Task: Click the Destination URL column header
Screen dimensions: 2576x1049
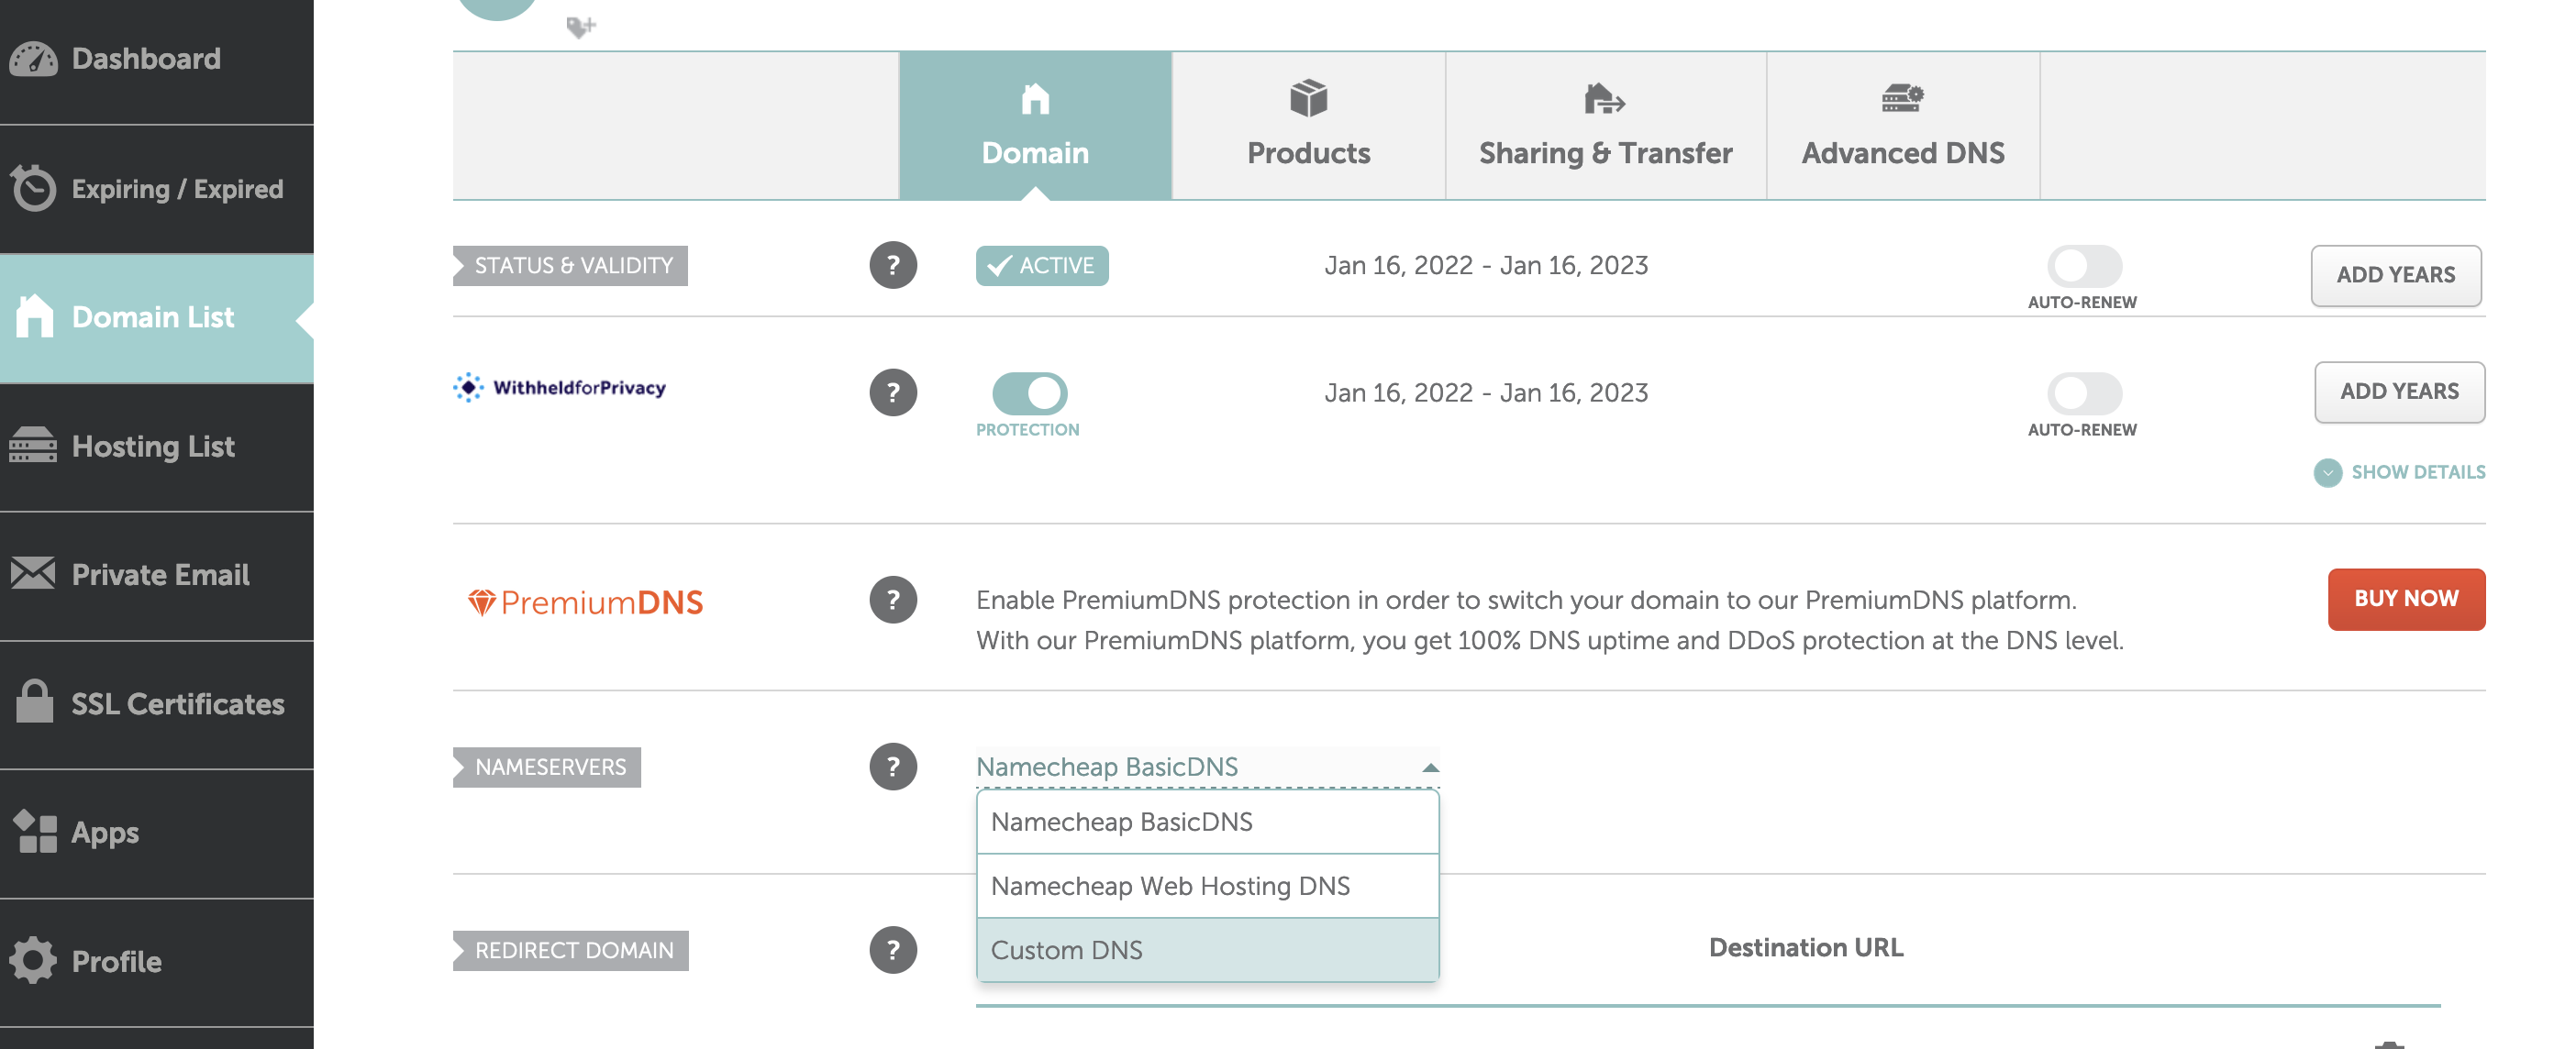Action: (x=1805, y=947)
